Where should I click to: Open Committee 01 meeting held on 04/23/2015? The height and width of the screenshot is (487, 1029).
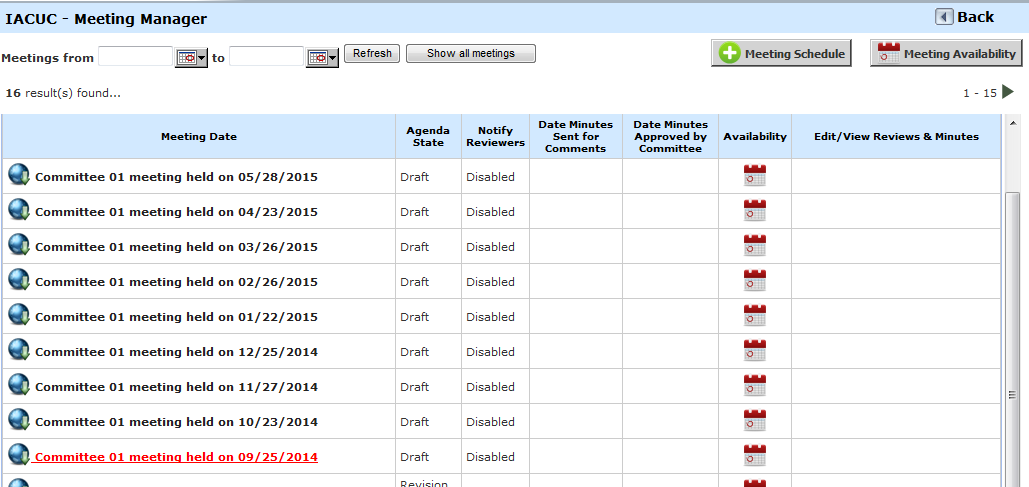(177, 212)
